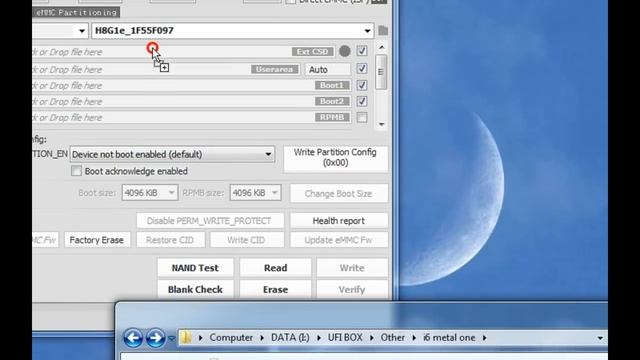This screenshot has width=640, height=360.
Task: Open the recent pages dropdown in Explorer
Action: [x=171, y=338]
